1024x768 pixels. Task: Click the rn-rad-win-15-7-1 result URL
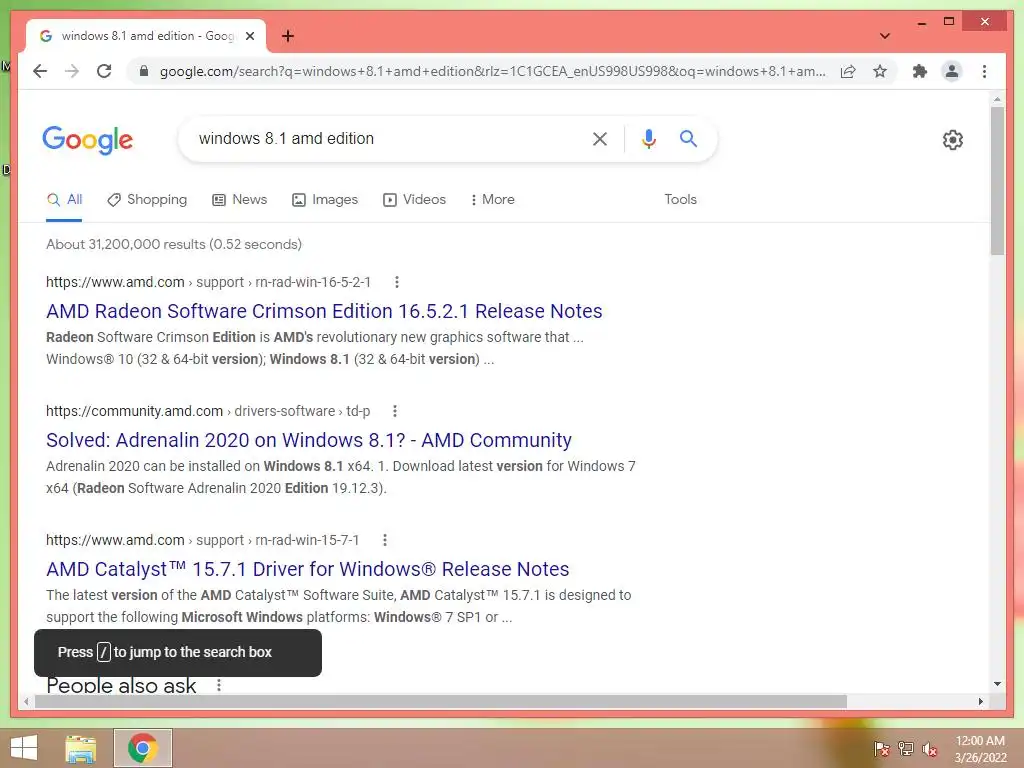tap(202, 540)
